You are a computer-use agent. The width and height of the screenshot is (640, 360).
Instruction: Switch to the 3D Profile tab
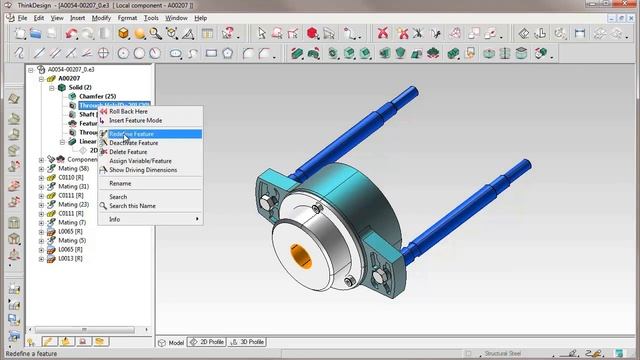coord(247,342)
